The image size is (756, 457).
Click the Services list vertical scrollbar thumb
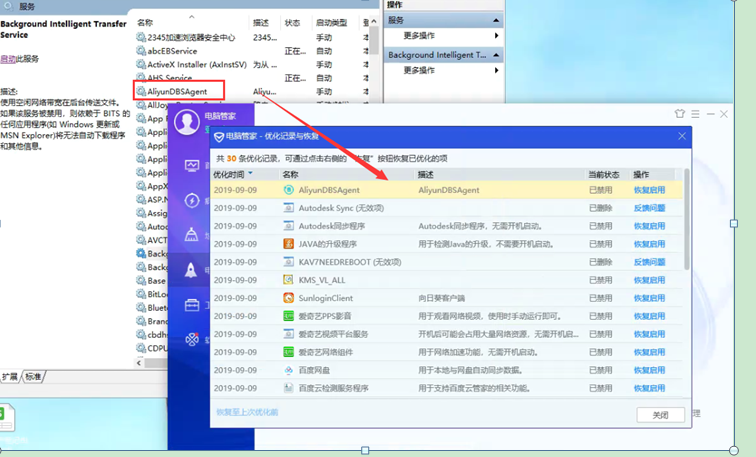374,40
